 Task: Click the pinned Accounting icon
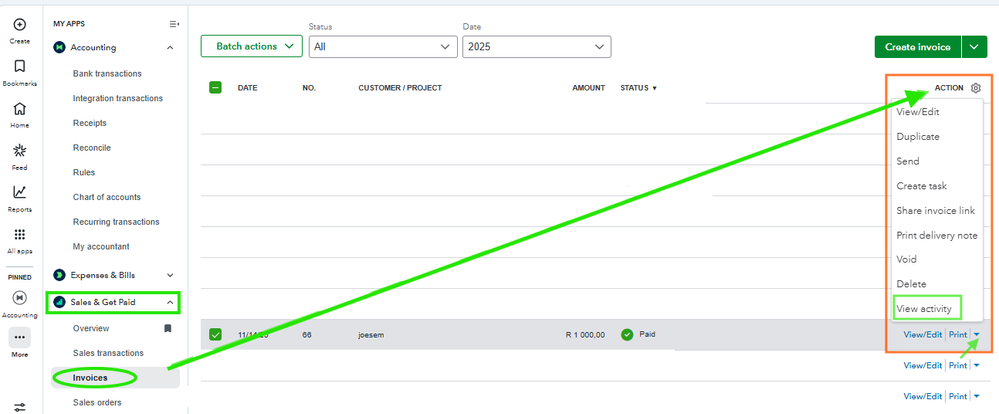click(20, 297)
